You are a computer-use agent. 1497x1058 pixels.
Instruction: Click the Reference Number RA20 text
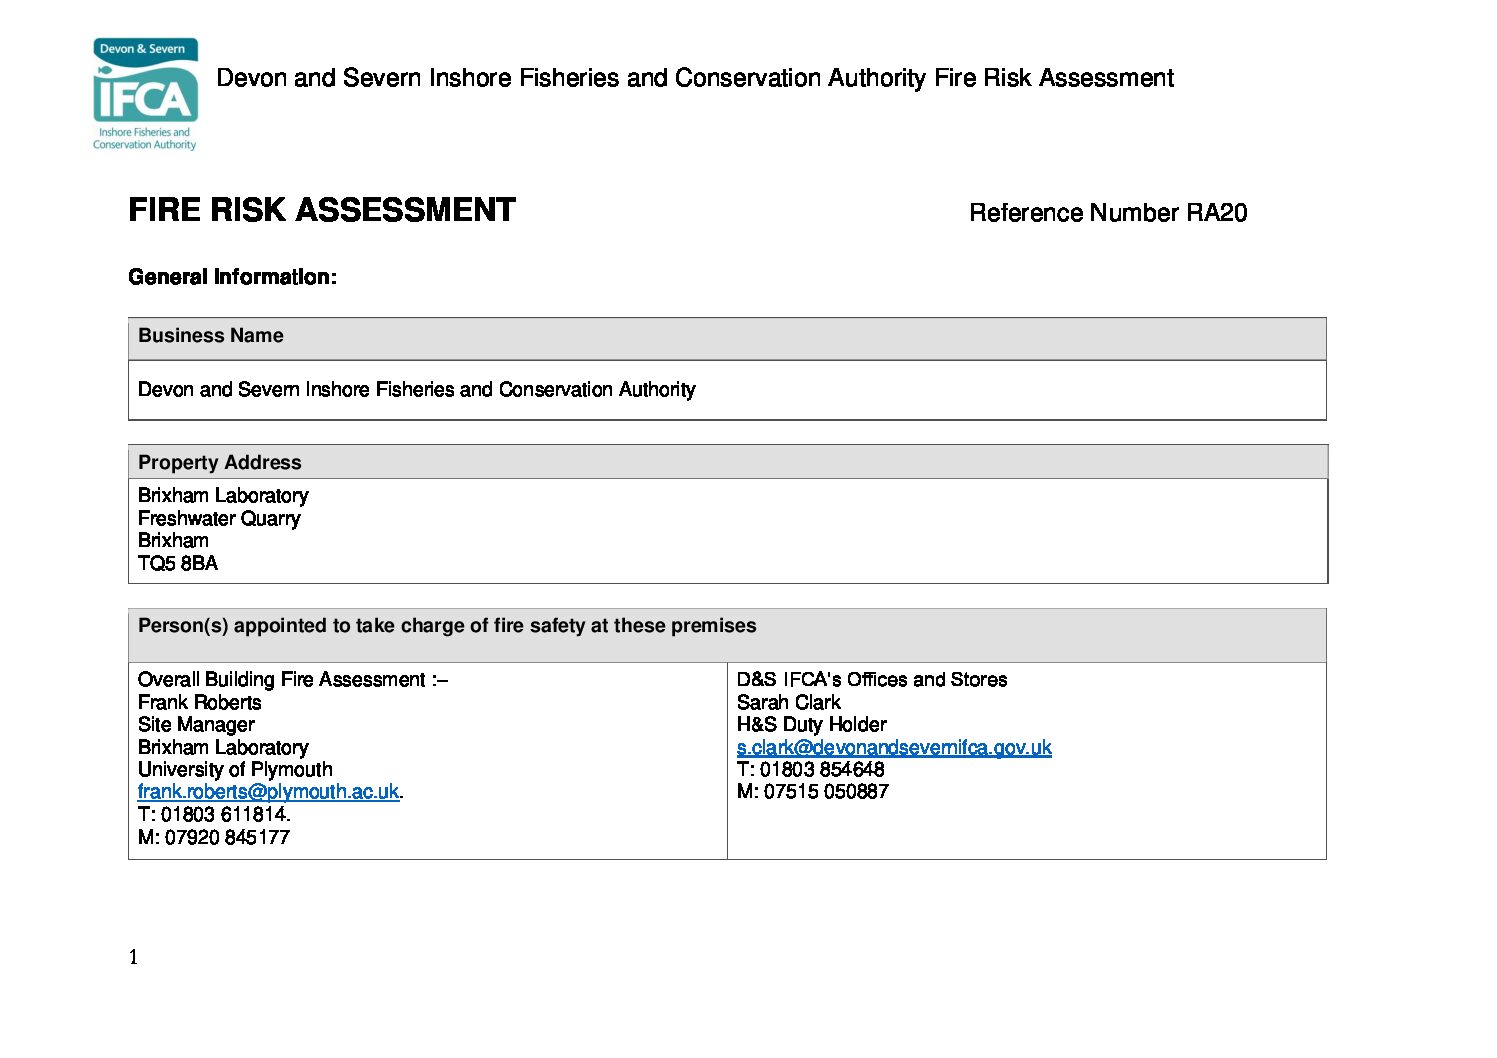click(1108, 213)
